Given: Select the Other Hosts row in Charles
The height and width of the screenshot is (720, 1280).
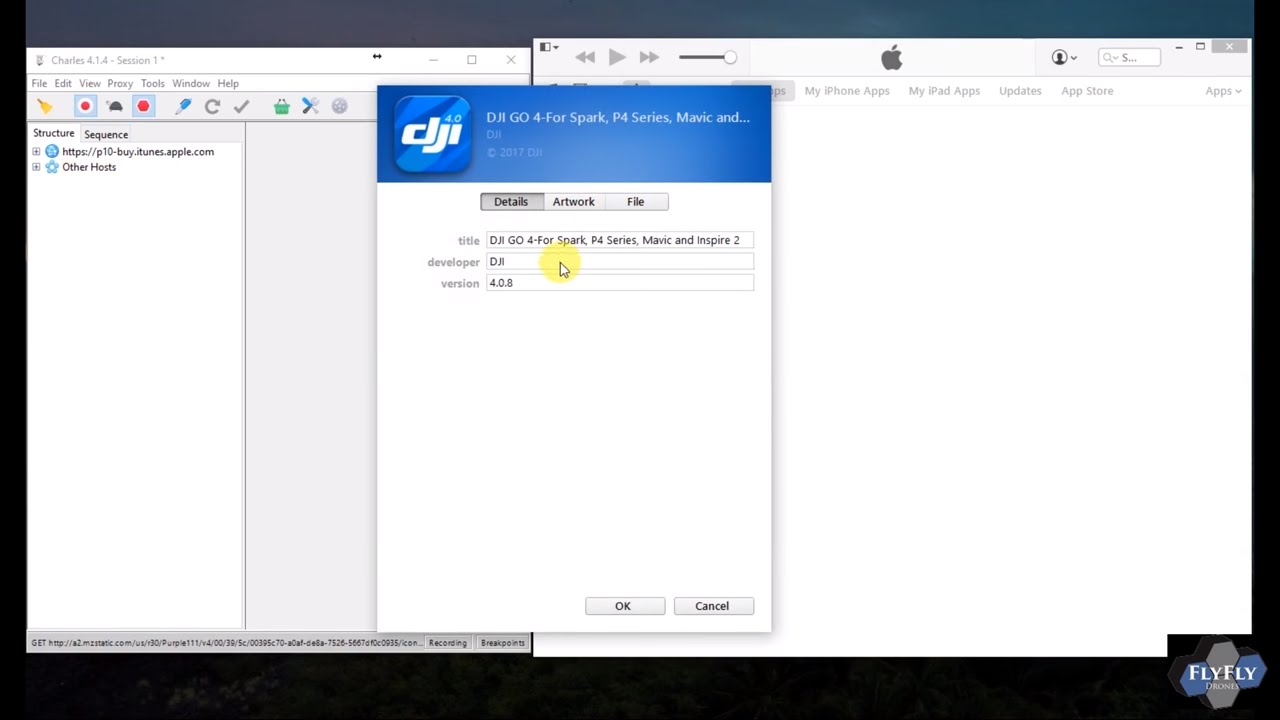Looking at the screenshot, I should pyautogui.click(x=89, y=167).
